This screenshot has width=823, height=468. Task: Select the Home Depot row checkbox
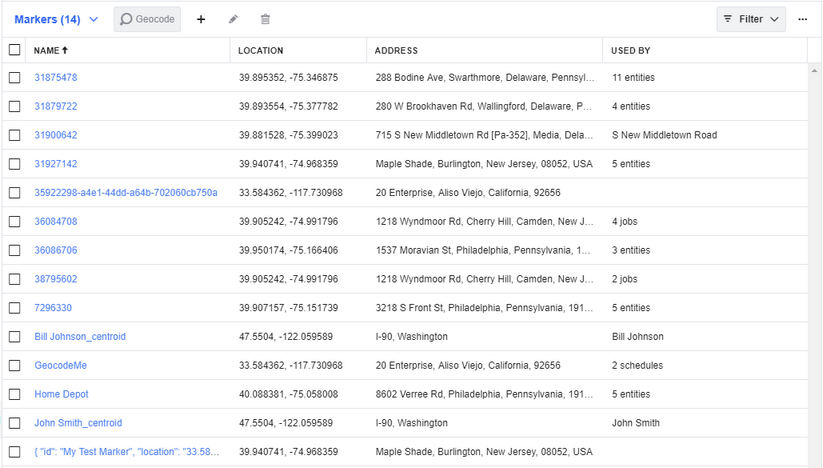pyautogui.click(x=14, y=394)
